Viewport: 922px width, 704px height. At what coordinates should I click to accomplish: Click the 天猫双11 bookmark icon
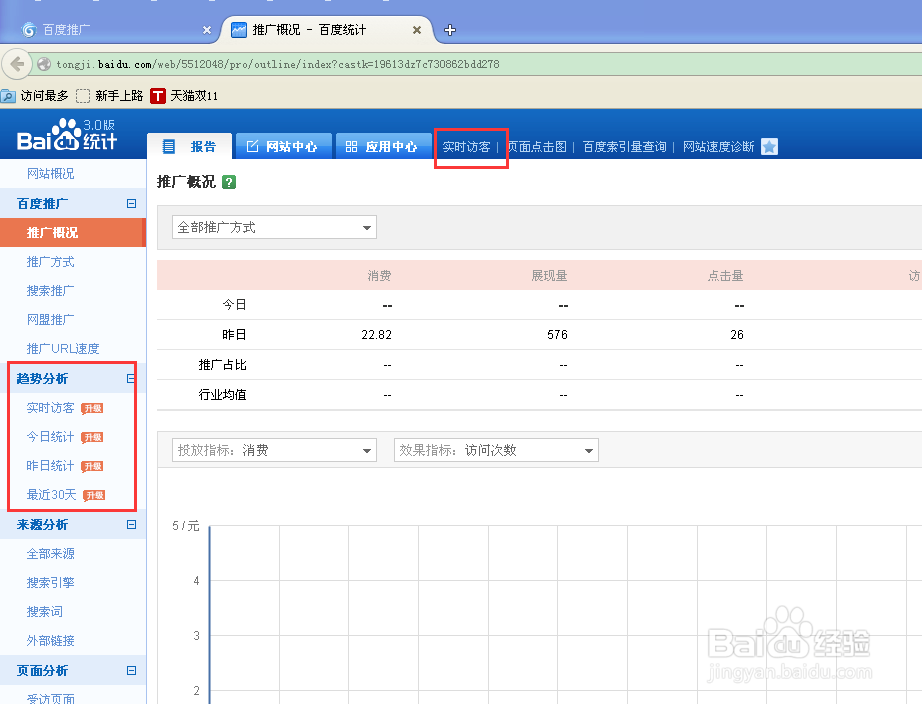pyautogui.click(x=158, y=95)
